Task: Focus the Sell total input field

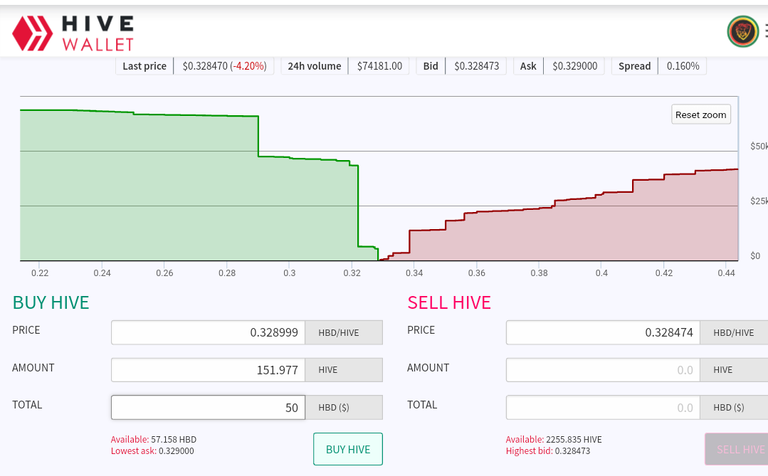Action: [603, 407]
